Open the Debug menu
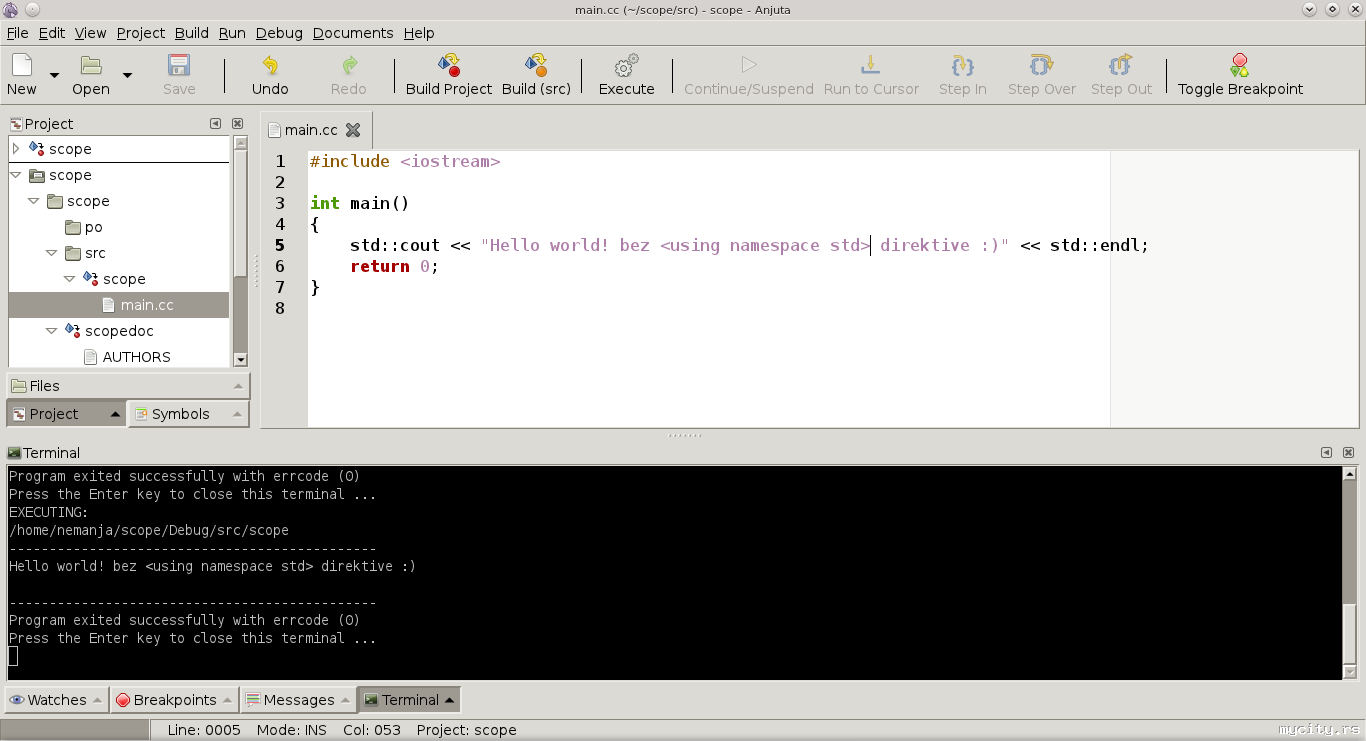Viewport: 1366px width, 741px height. point(279,33)
